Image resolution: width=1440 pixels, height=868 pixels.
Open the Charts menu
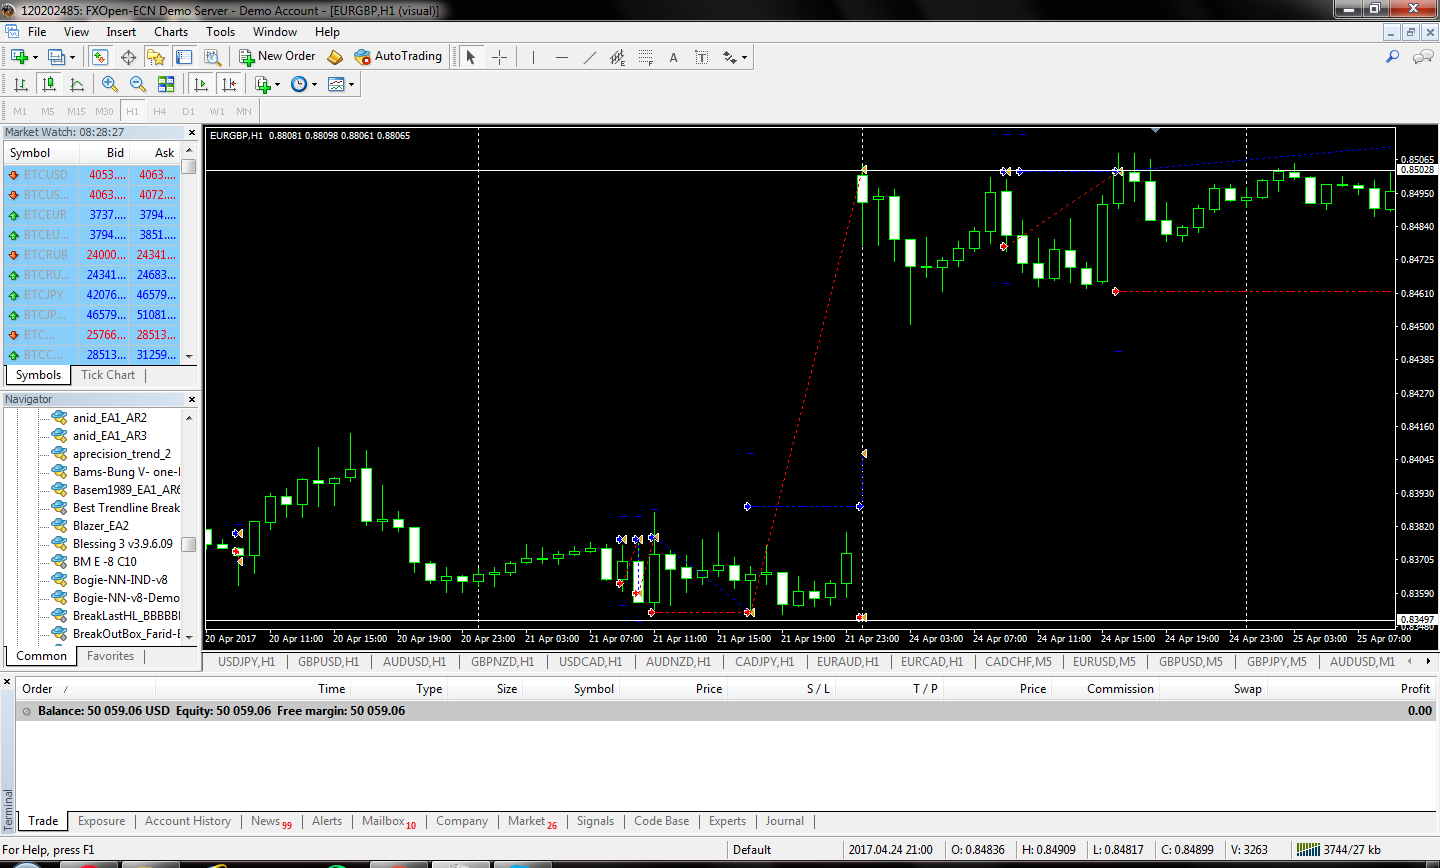pyautogui.click(x=171, y=32)
